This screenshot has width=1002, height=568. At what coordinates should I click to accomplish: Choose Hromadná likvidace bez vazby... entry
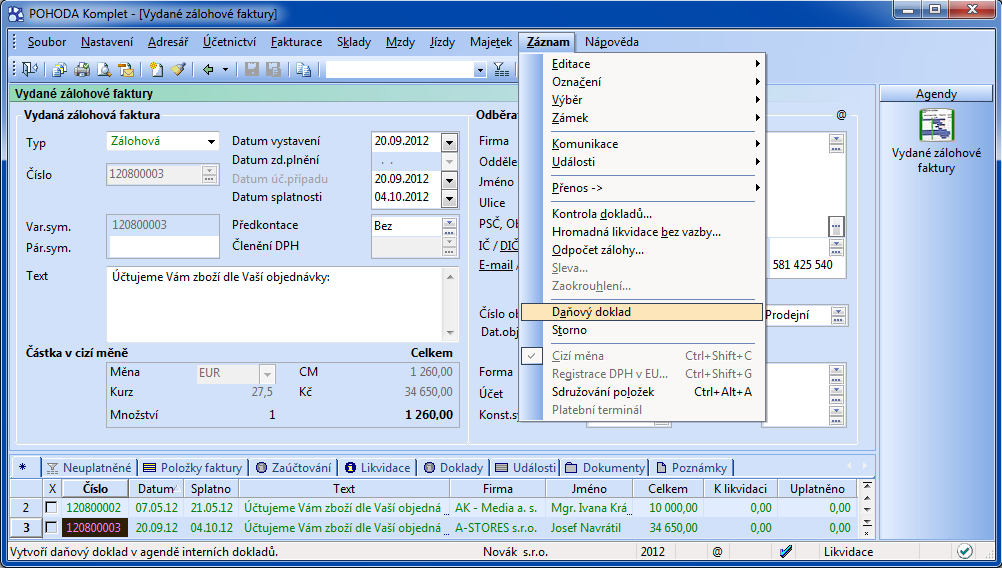[642, 233]
